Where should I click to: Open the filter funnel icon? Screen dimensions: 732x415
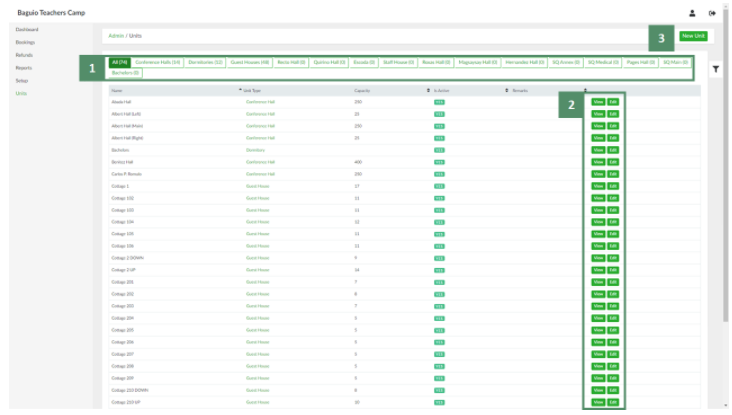point(715,69)
